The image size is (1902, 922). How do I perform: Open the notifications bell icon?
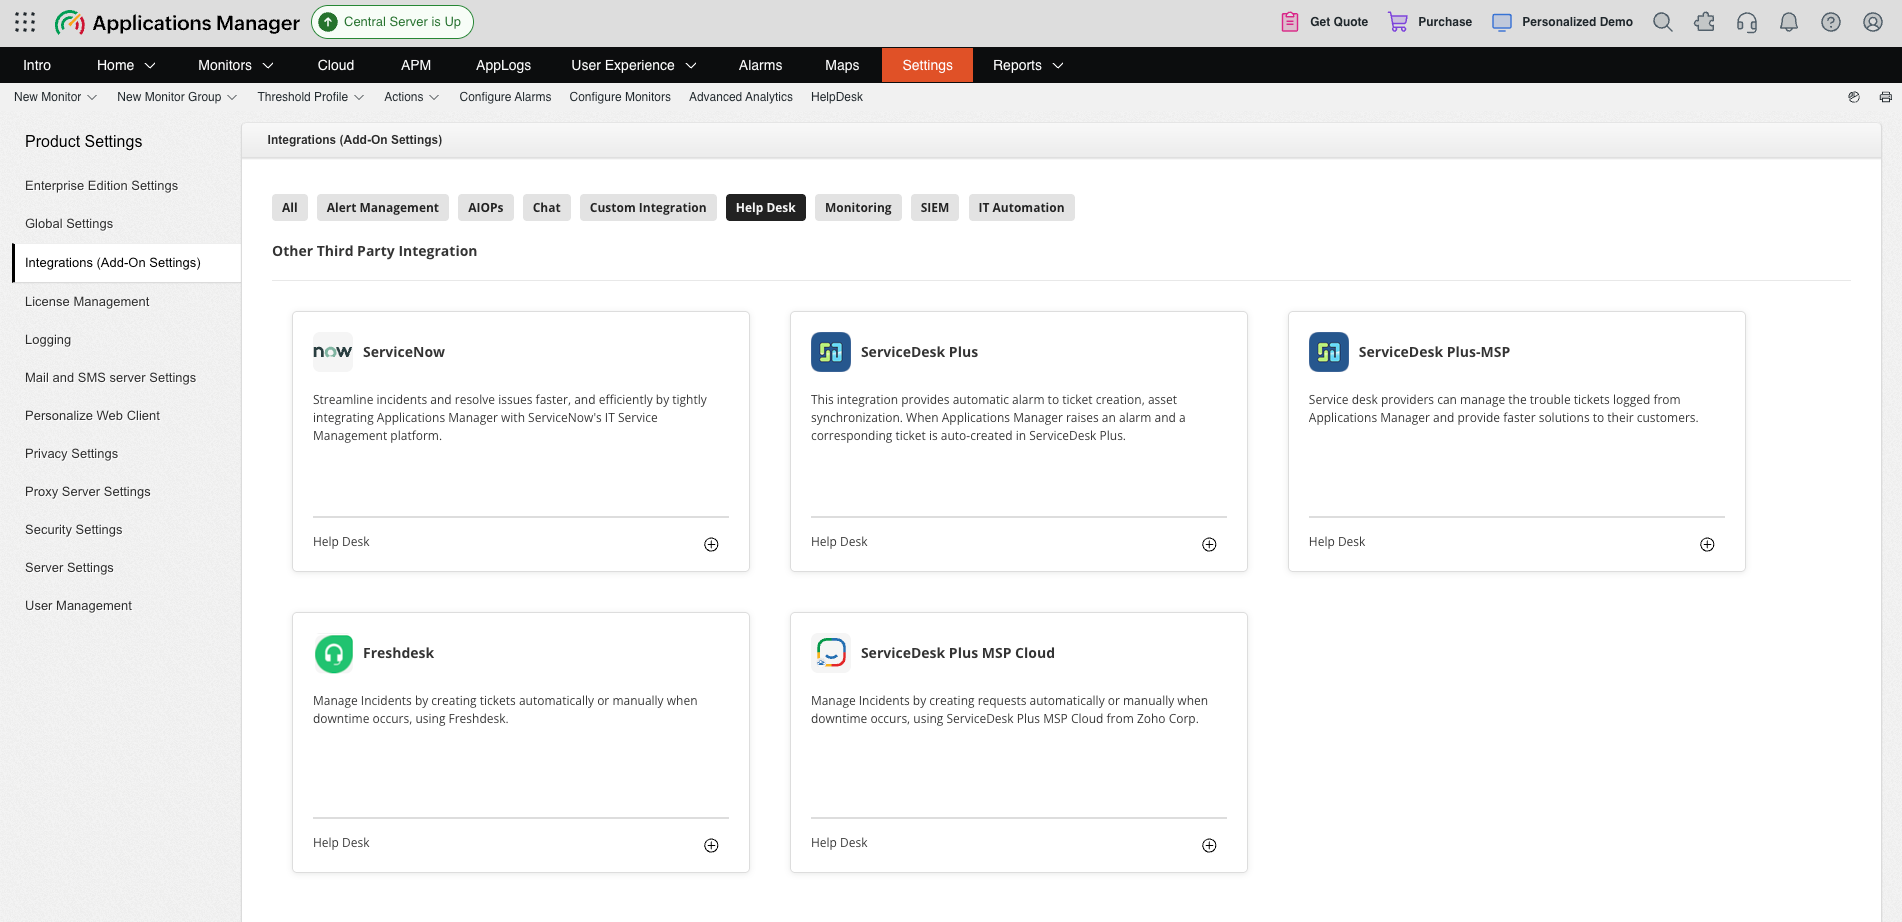(x=1789, y=22)
